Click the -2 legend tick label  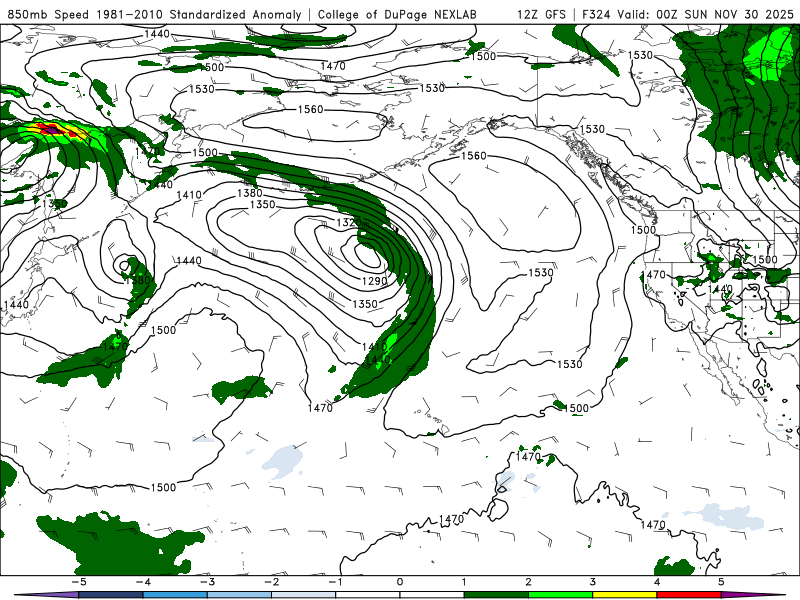coord(271,582)
